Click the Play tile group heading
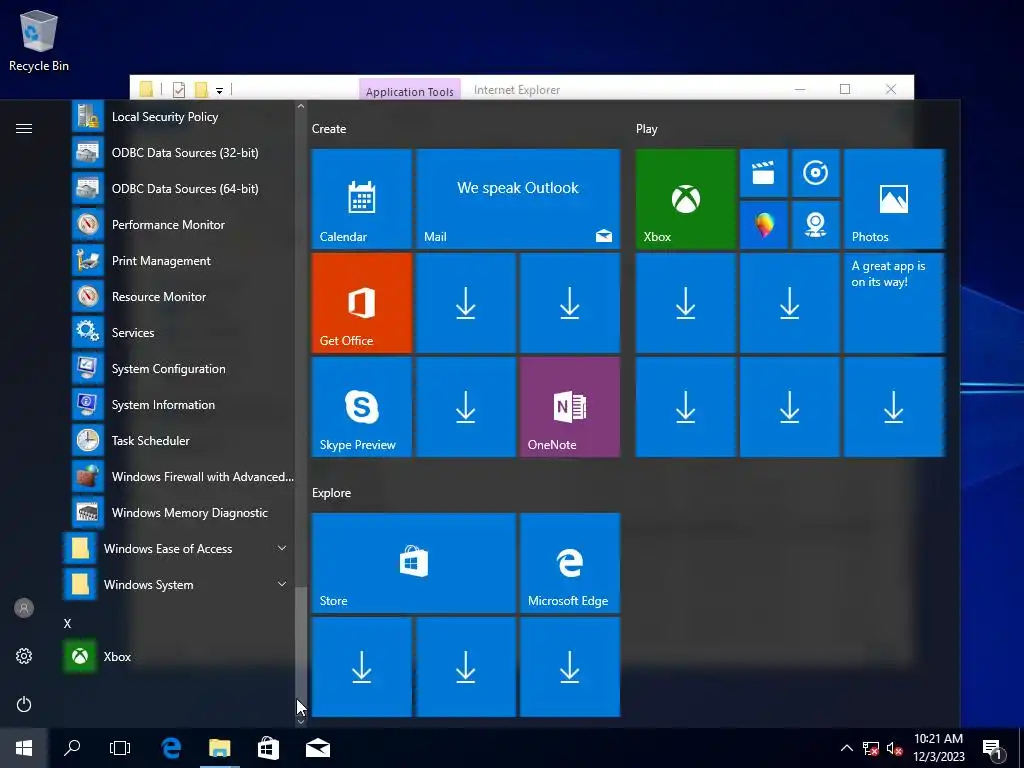Screen dimensions: 1024x768 (x=647, y=129)
